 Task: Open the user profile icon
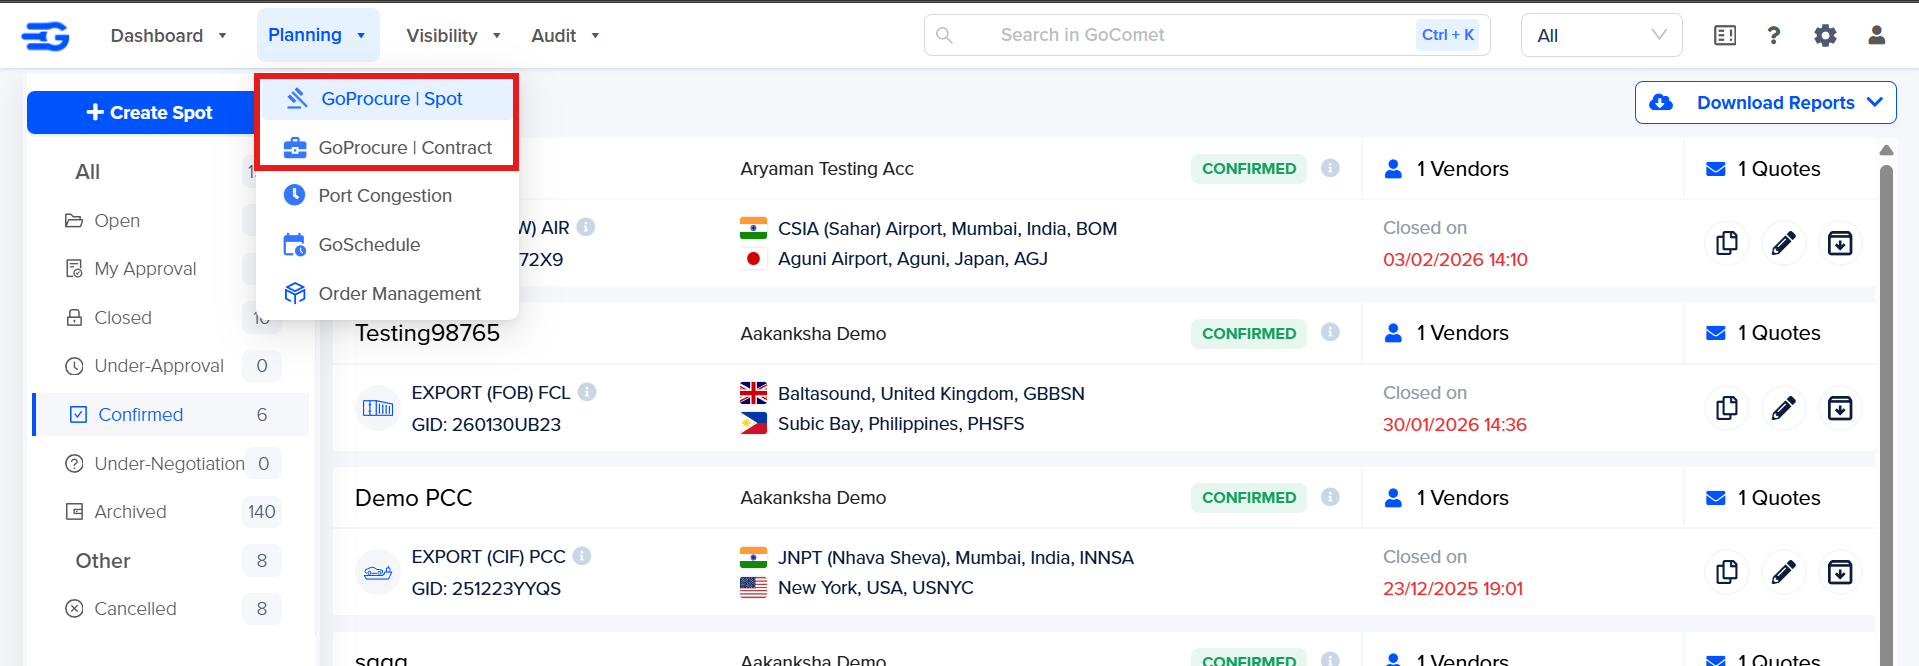tap(1877, 35)
